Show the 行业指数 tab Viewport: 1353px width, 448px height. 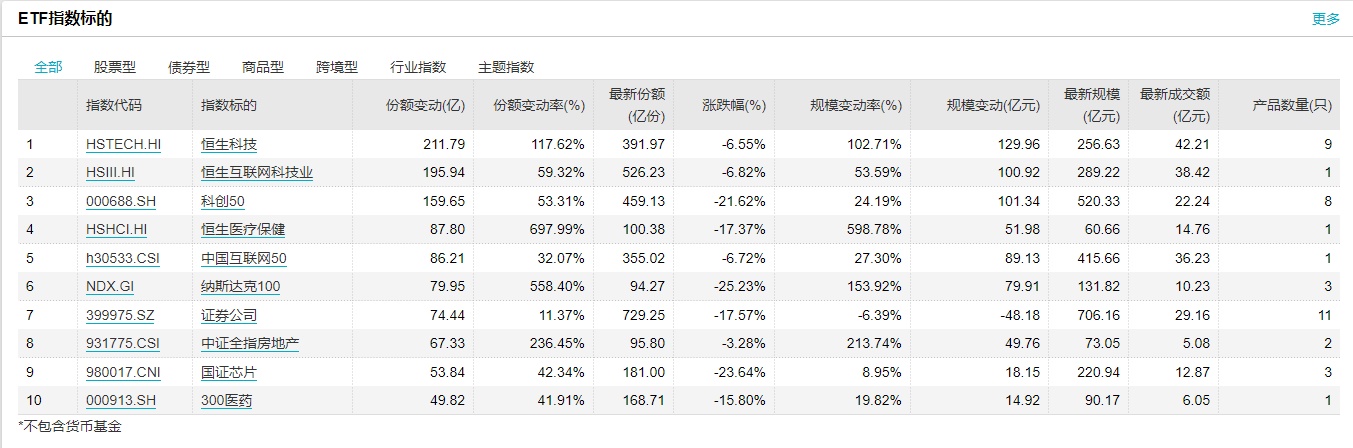click(x=418, y=67)
